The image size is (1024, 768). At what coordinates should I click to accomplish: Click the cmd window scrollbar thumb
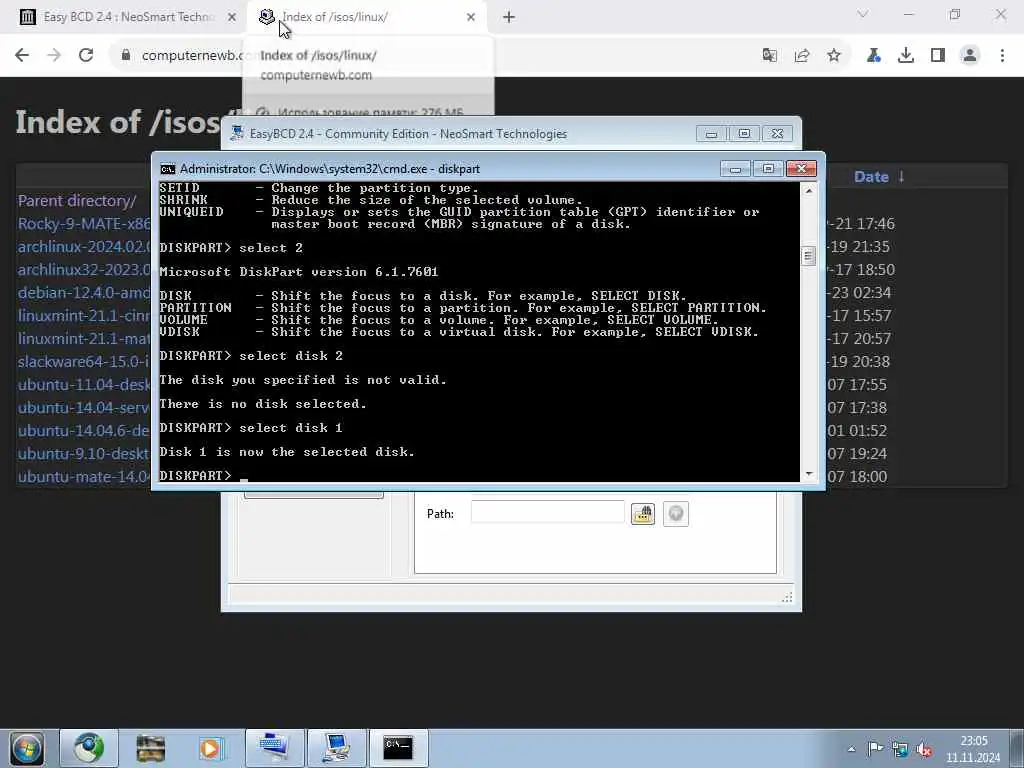[808, 256]
